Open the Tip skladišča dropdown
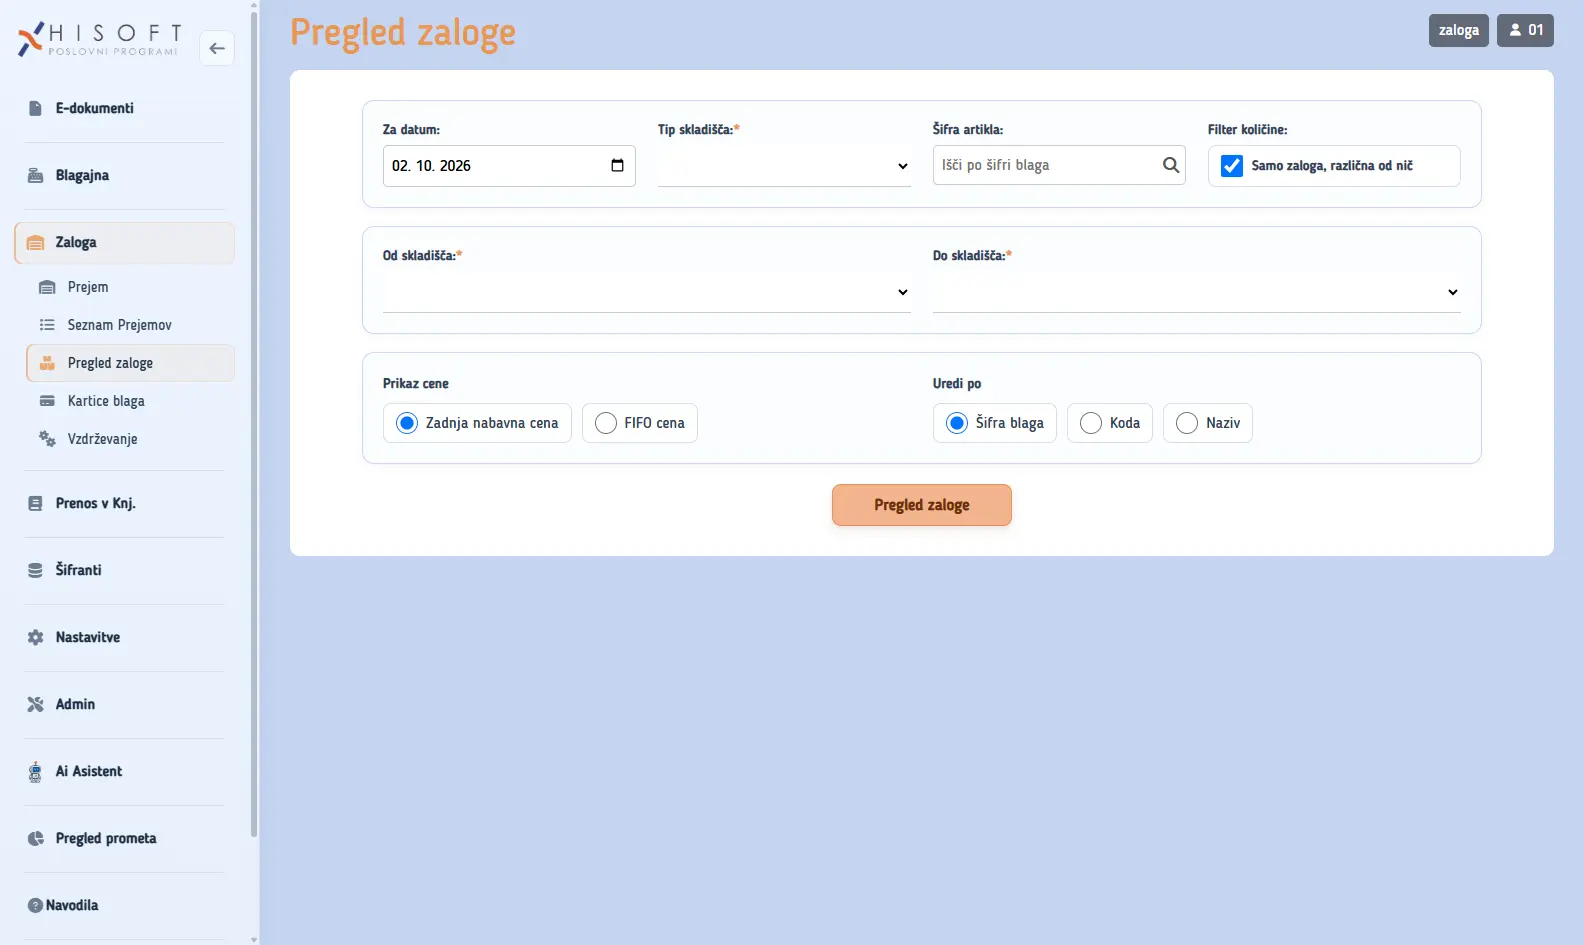Viewport: 1584px width, 945px height. 784,166
